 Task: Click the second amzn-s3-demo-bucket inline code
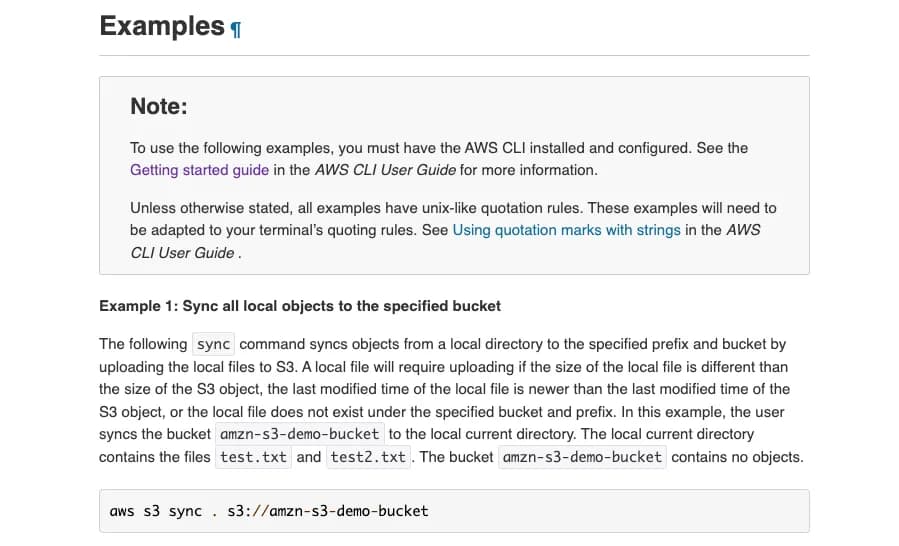[582, 457]
